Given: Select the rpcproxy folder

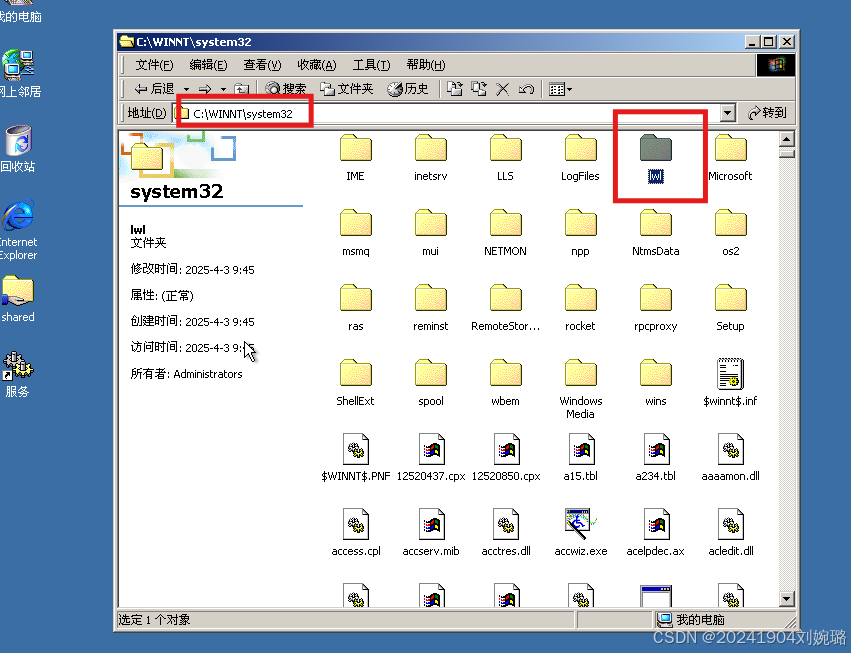Looking at the screenshot, I should point(656,307).
